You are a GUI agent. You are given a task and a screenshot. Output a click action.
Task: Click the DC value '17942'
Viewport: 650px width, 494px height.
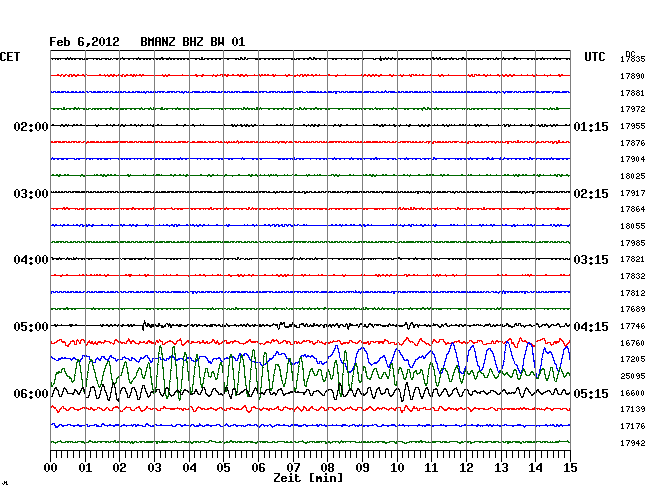(633, 443)
